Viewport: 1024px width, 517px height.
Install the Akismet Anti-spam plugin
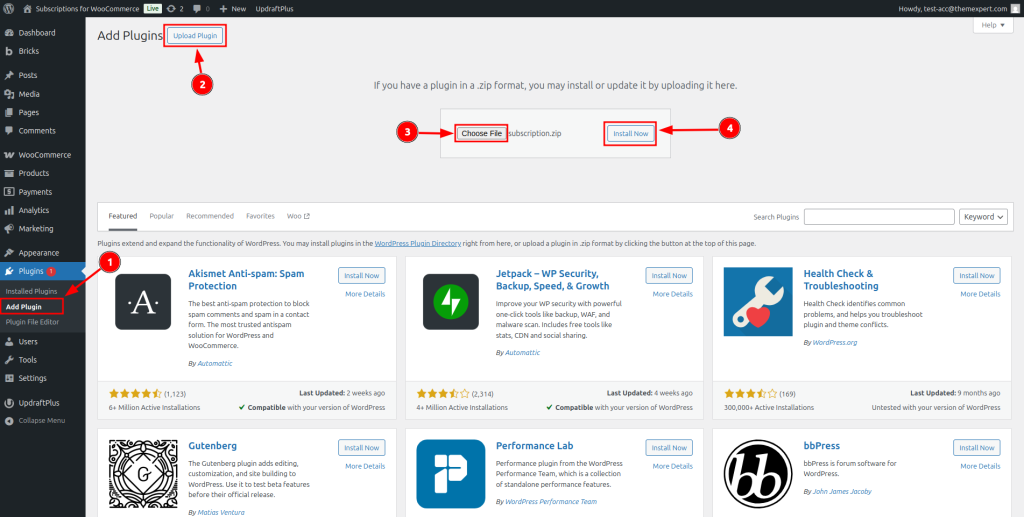[362, 275]
